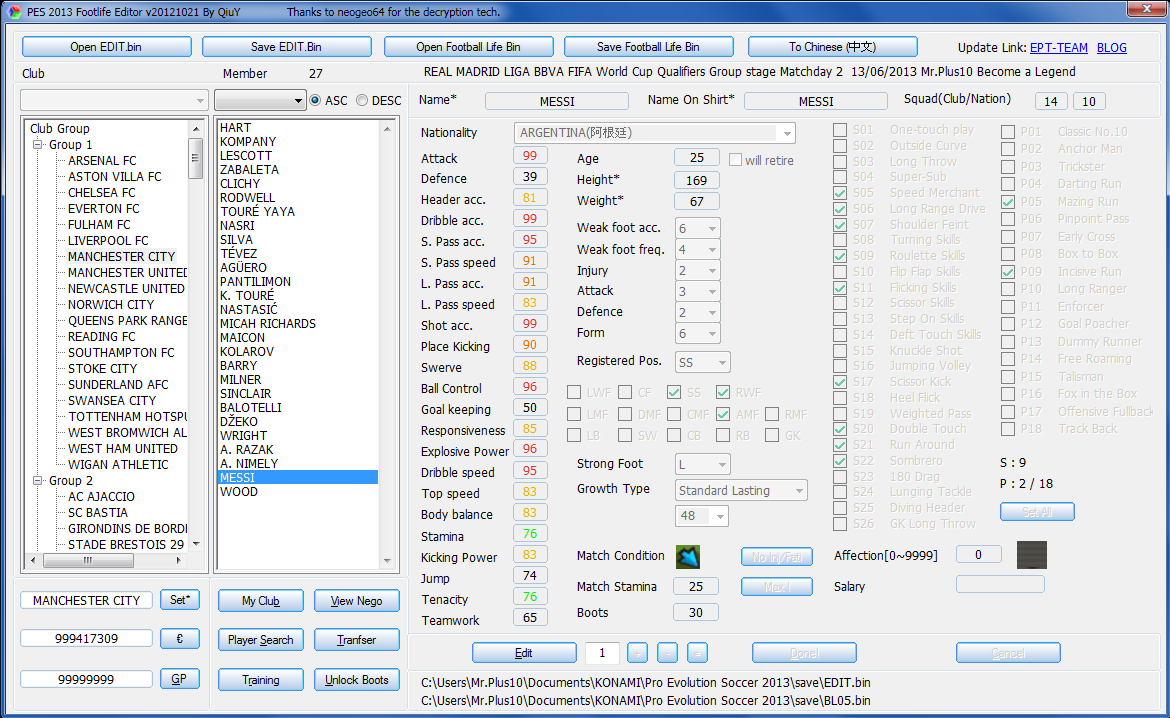
Task: Click the Open EDIT.bin button
Action: tap(106, 47)
